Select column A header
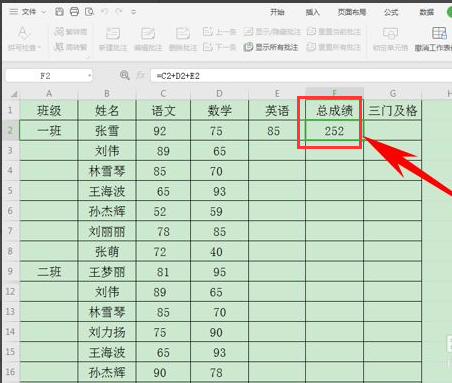The height and width of the screenshot is (383, 452). [x=49, y=94]
